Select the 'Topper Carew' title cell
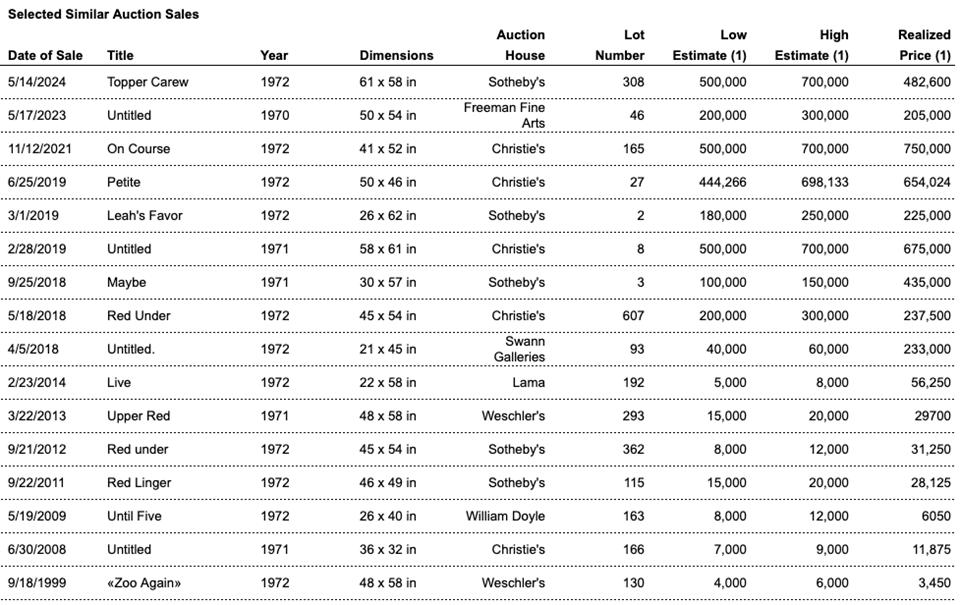960x605 pixels. pyautogui.click(x=147, y=82)
